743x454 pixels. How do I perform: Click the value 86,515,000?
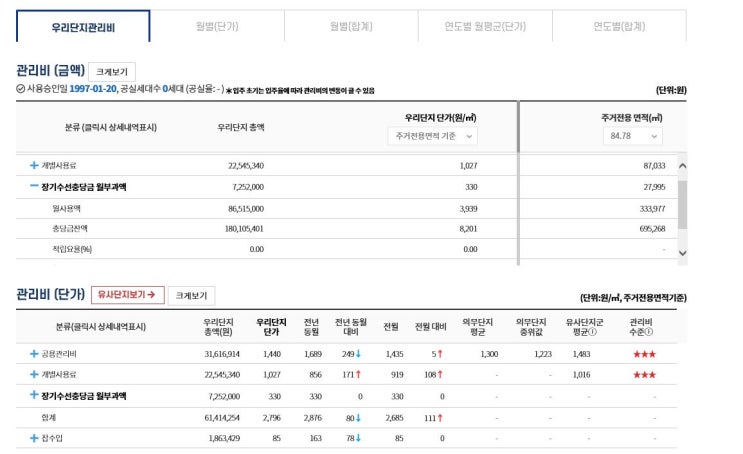[246, 209]
